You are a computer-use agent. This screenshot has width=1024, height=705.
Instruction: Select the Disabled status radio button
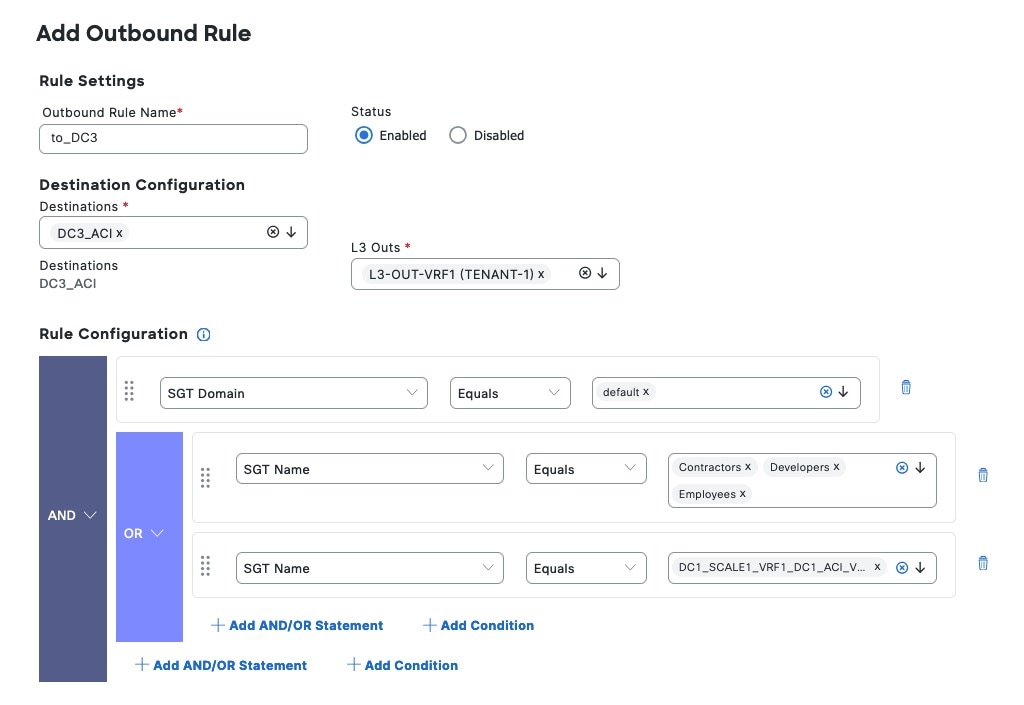tap(458, 135)
